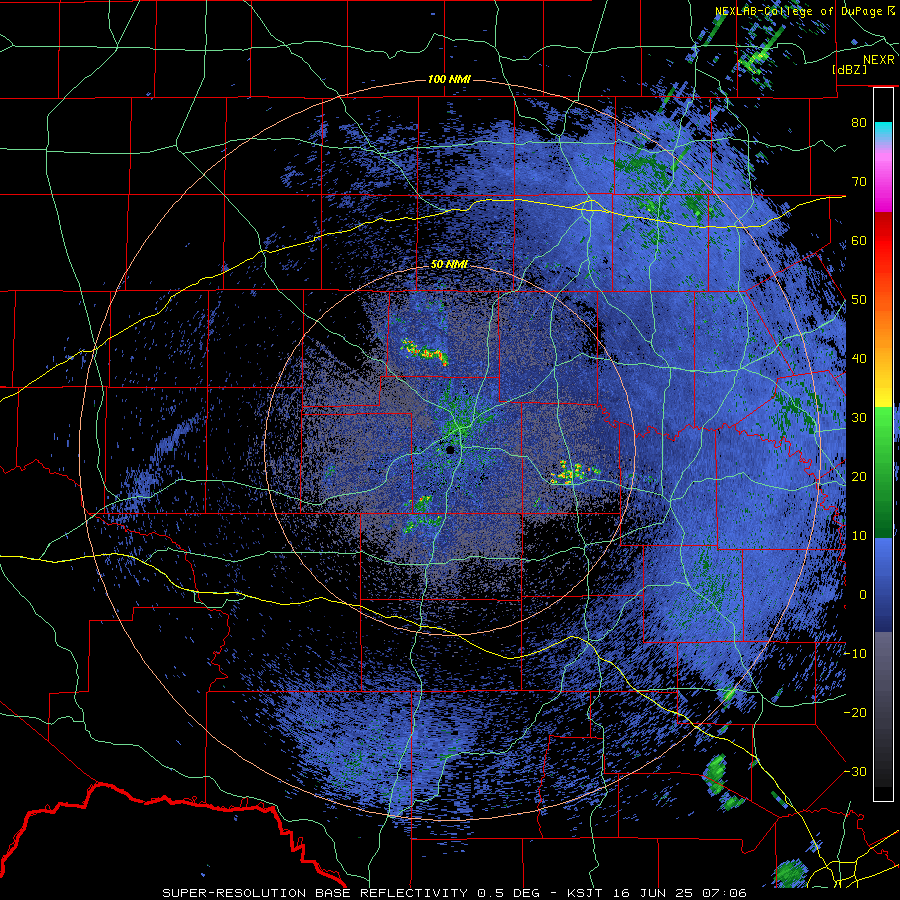Click the 100 NMI range ring label
This screenshot has width=900, height=900.
click(449, 79)
